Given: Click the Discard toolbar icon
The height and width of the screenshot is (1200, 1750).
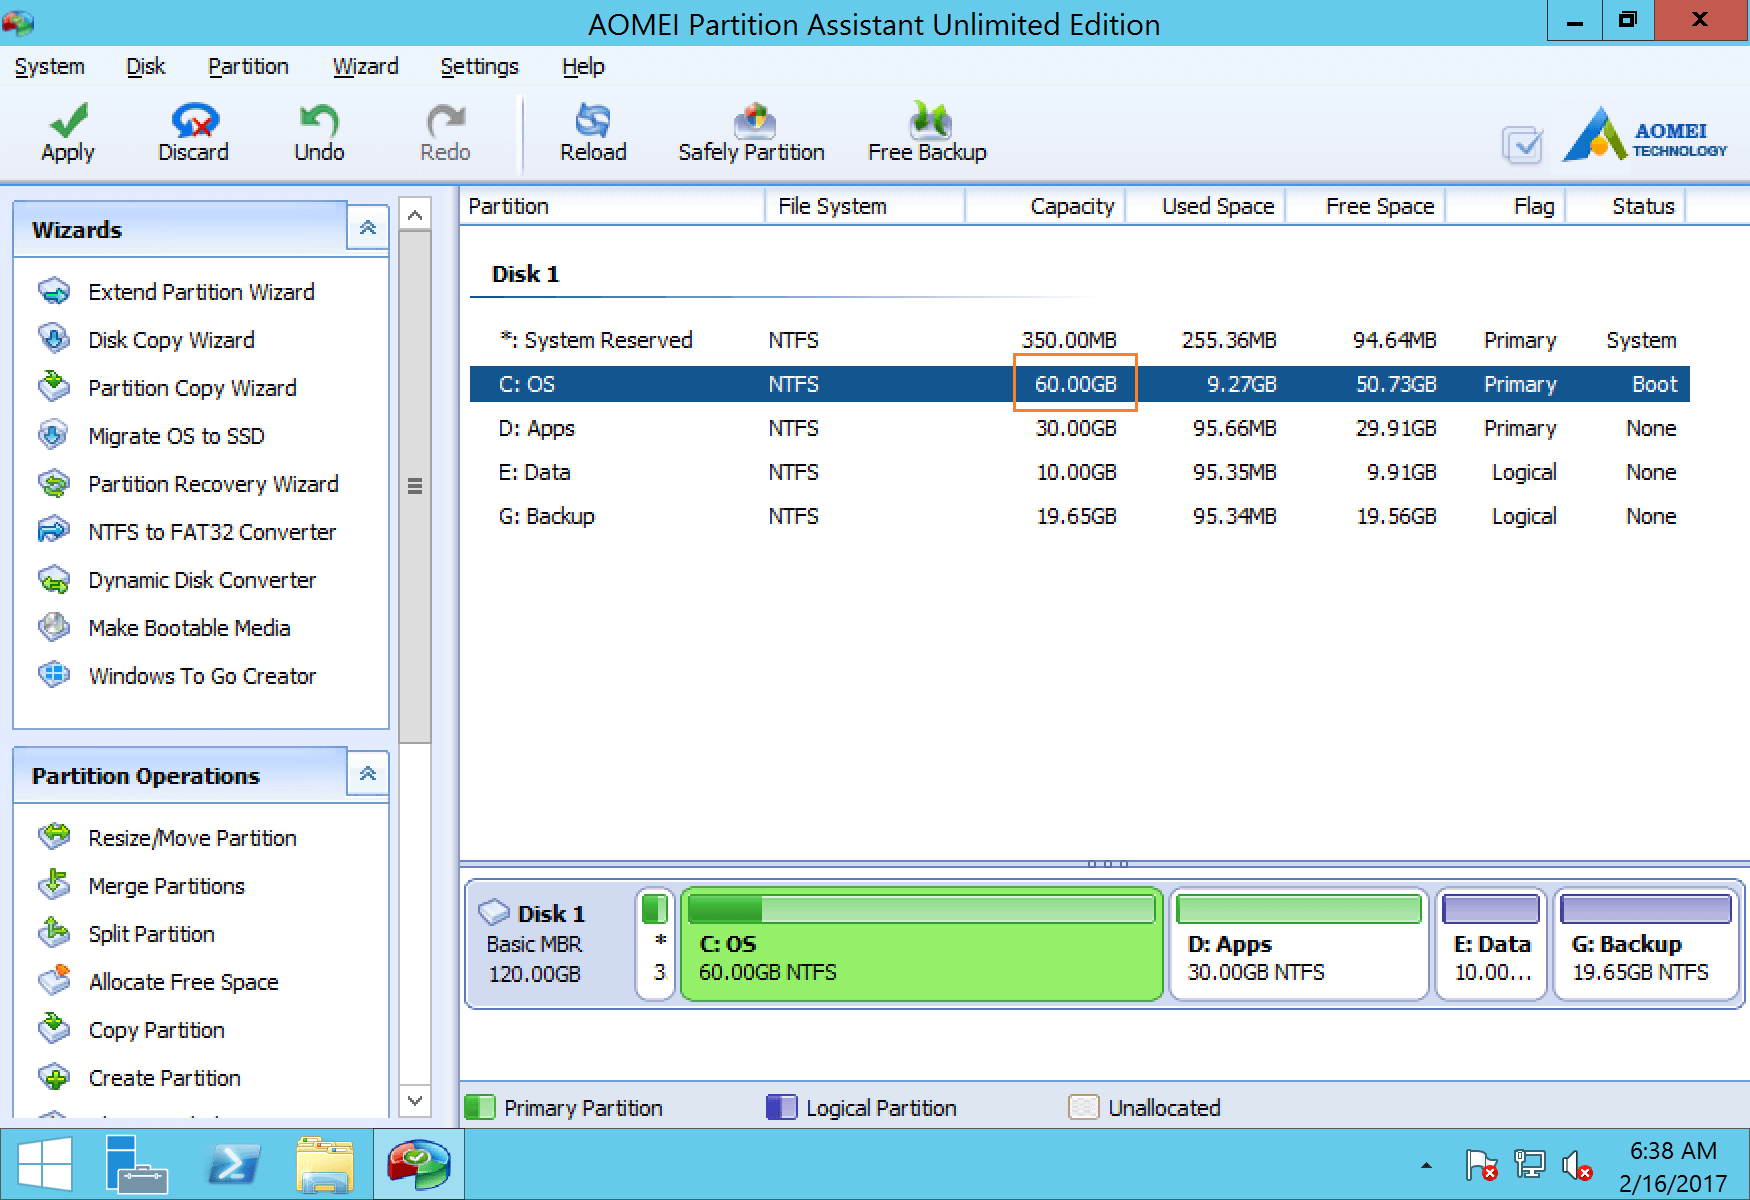Looking at the screenshot, I should click(x=192, y=122).
